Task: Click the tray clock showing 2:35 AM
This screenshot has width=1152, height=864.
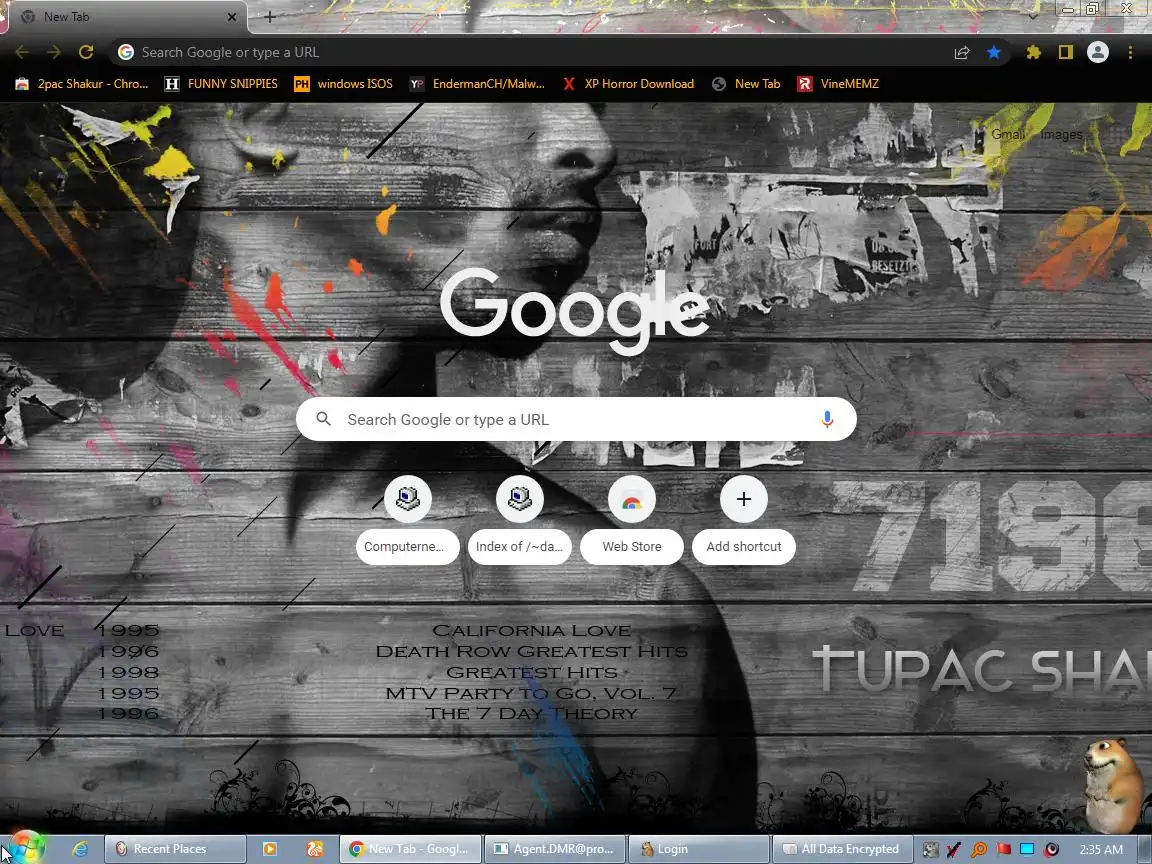Action: tap(1101, 850)
